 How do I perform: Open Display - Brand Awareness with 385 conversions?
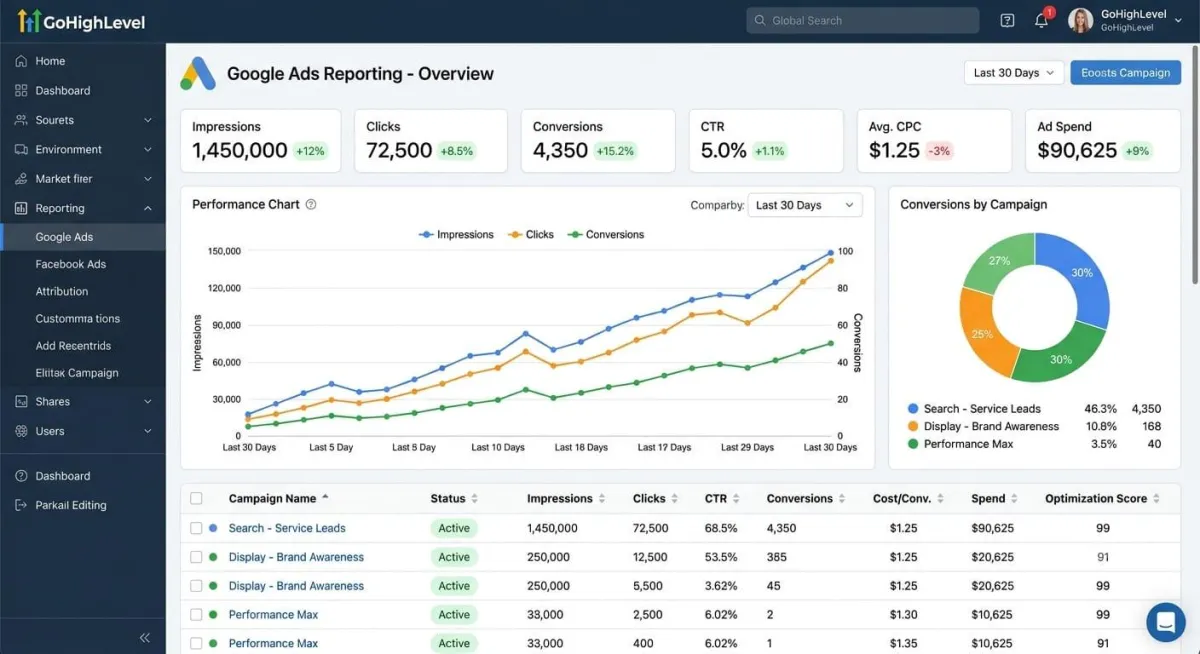(x=296, y=557)
